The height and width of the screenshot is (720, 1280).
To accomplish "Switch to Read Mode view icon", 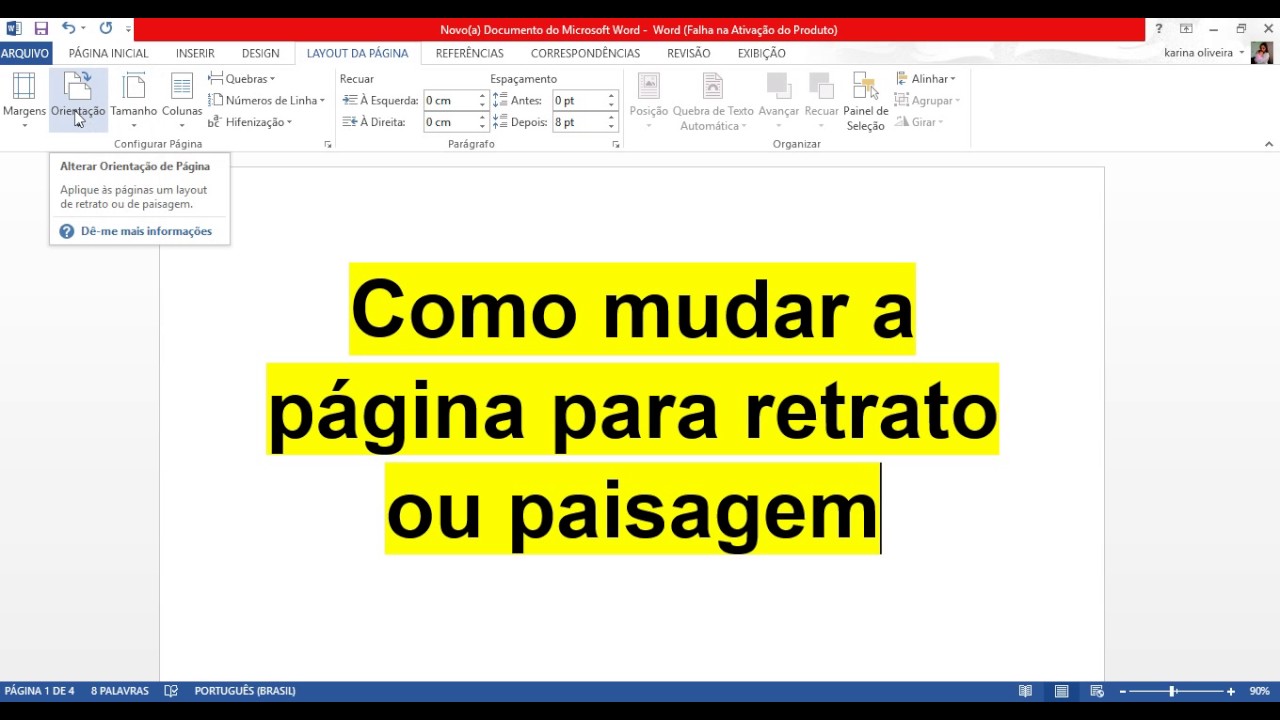I will 1025,691.
